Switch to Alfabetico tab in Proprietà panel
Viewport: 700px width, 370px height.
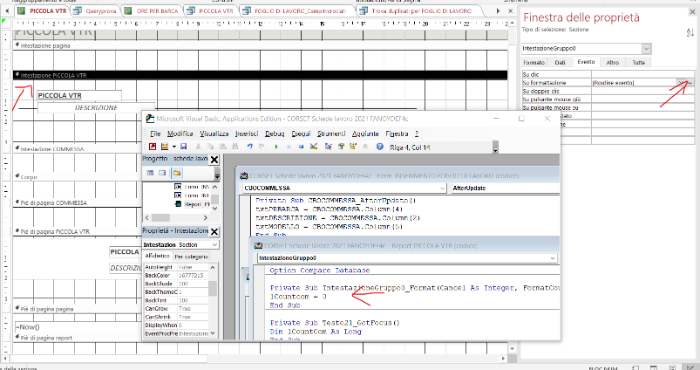click(x=157, y=256)
